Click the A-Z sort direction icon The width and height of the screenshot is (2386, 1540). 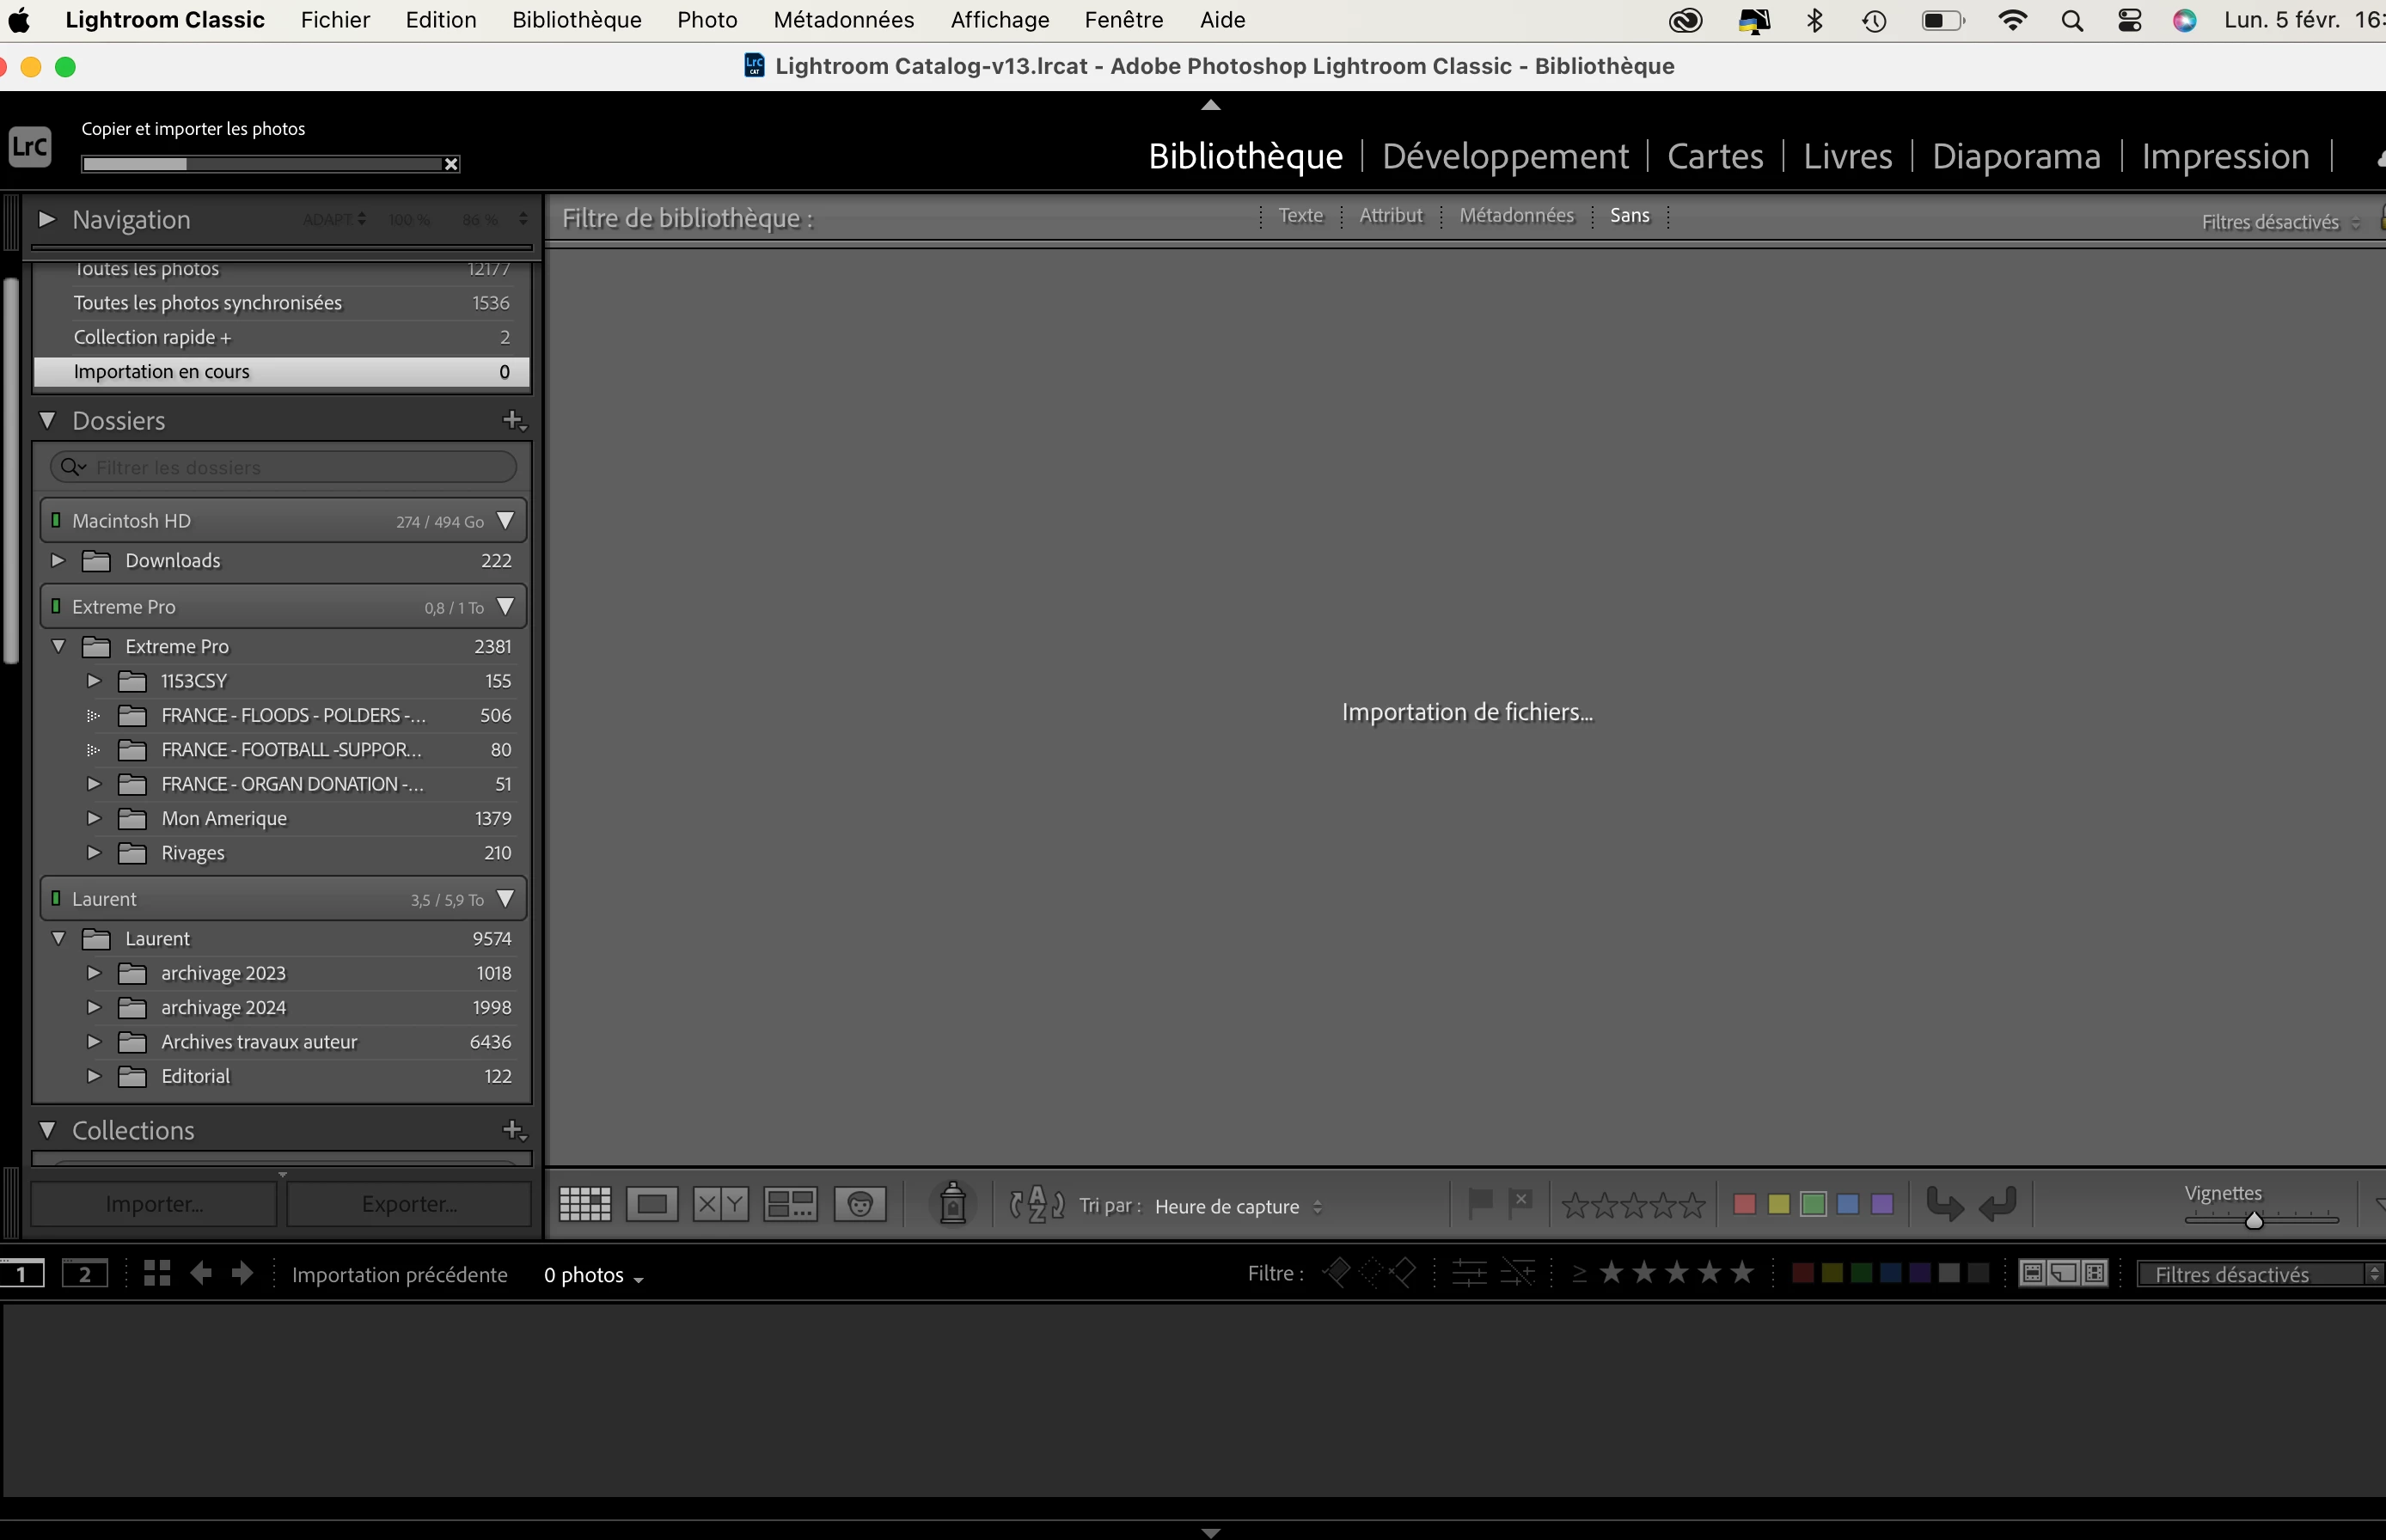coord(1037,1205)
